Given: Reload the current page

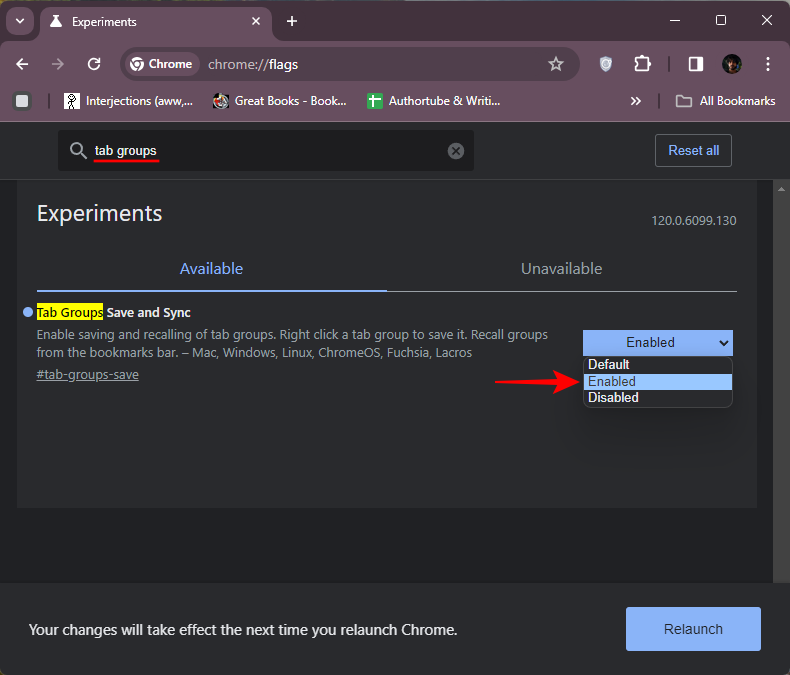Looking at the screenshot, I should [x=94, y=64].
